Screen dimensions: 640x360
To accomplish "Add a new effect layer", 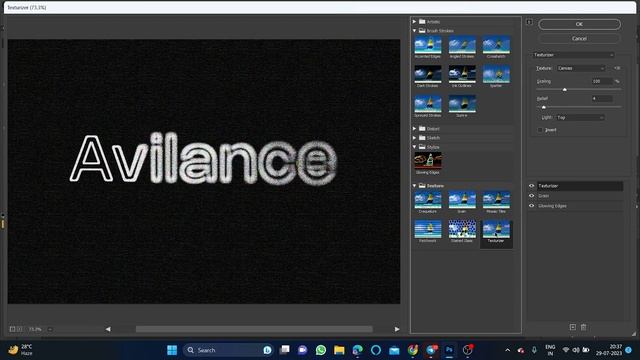I will pyautogui.click(x=573, y=327).
